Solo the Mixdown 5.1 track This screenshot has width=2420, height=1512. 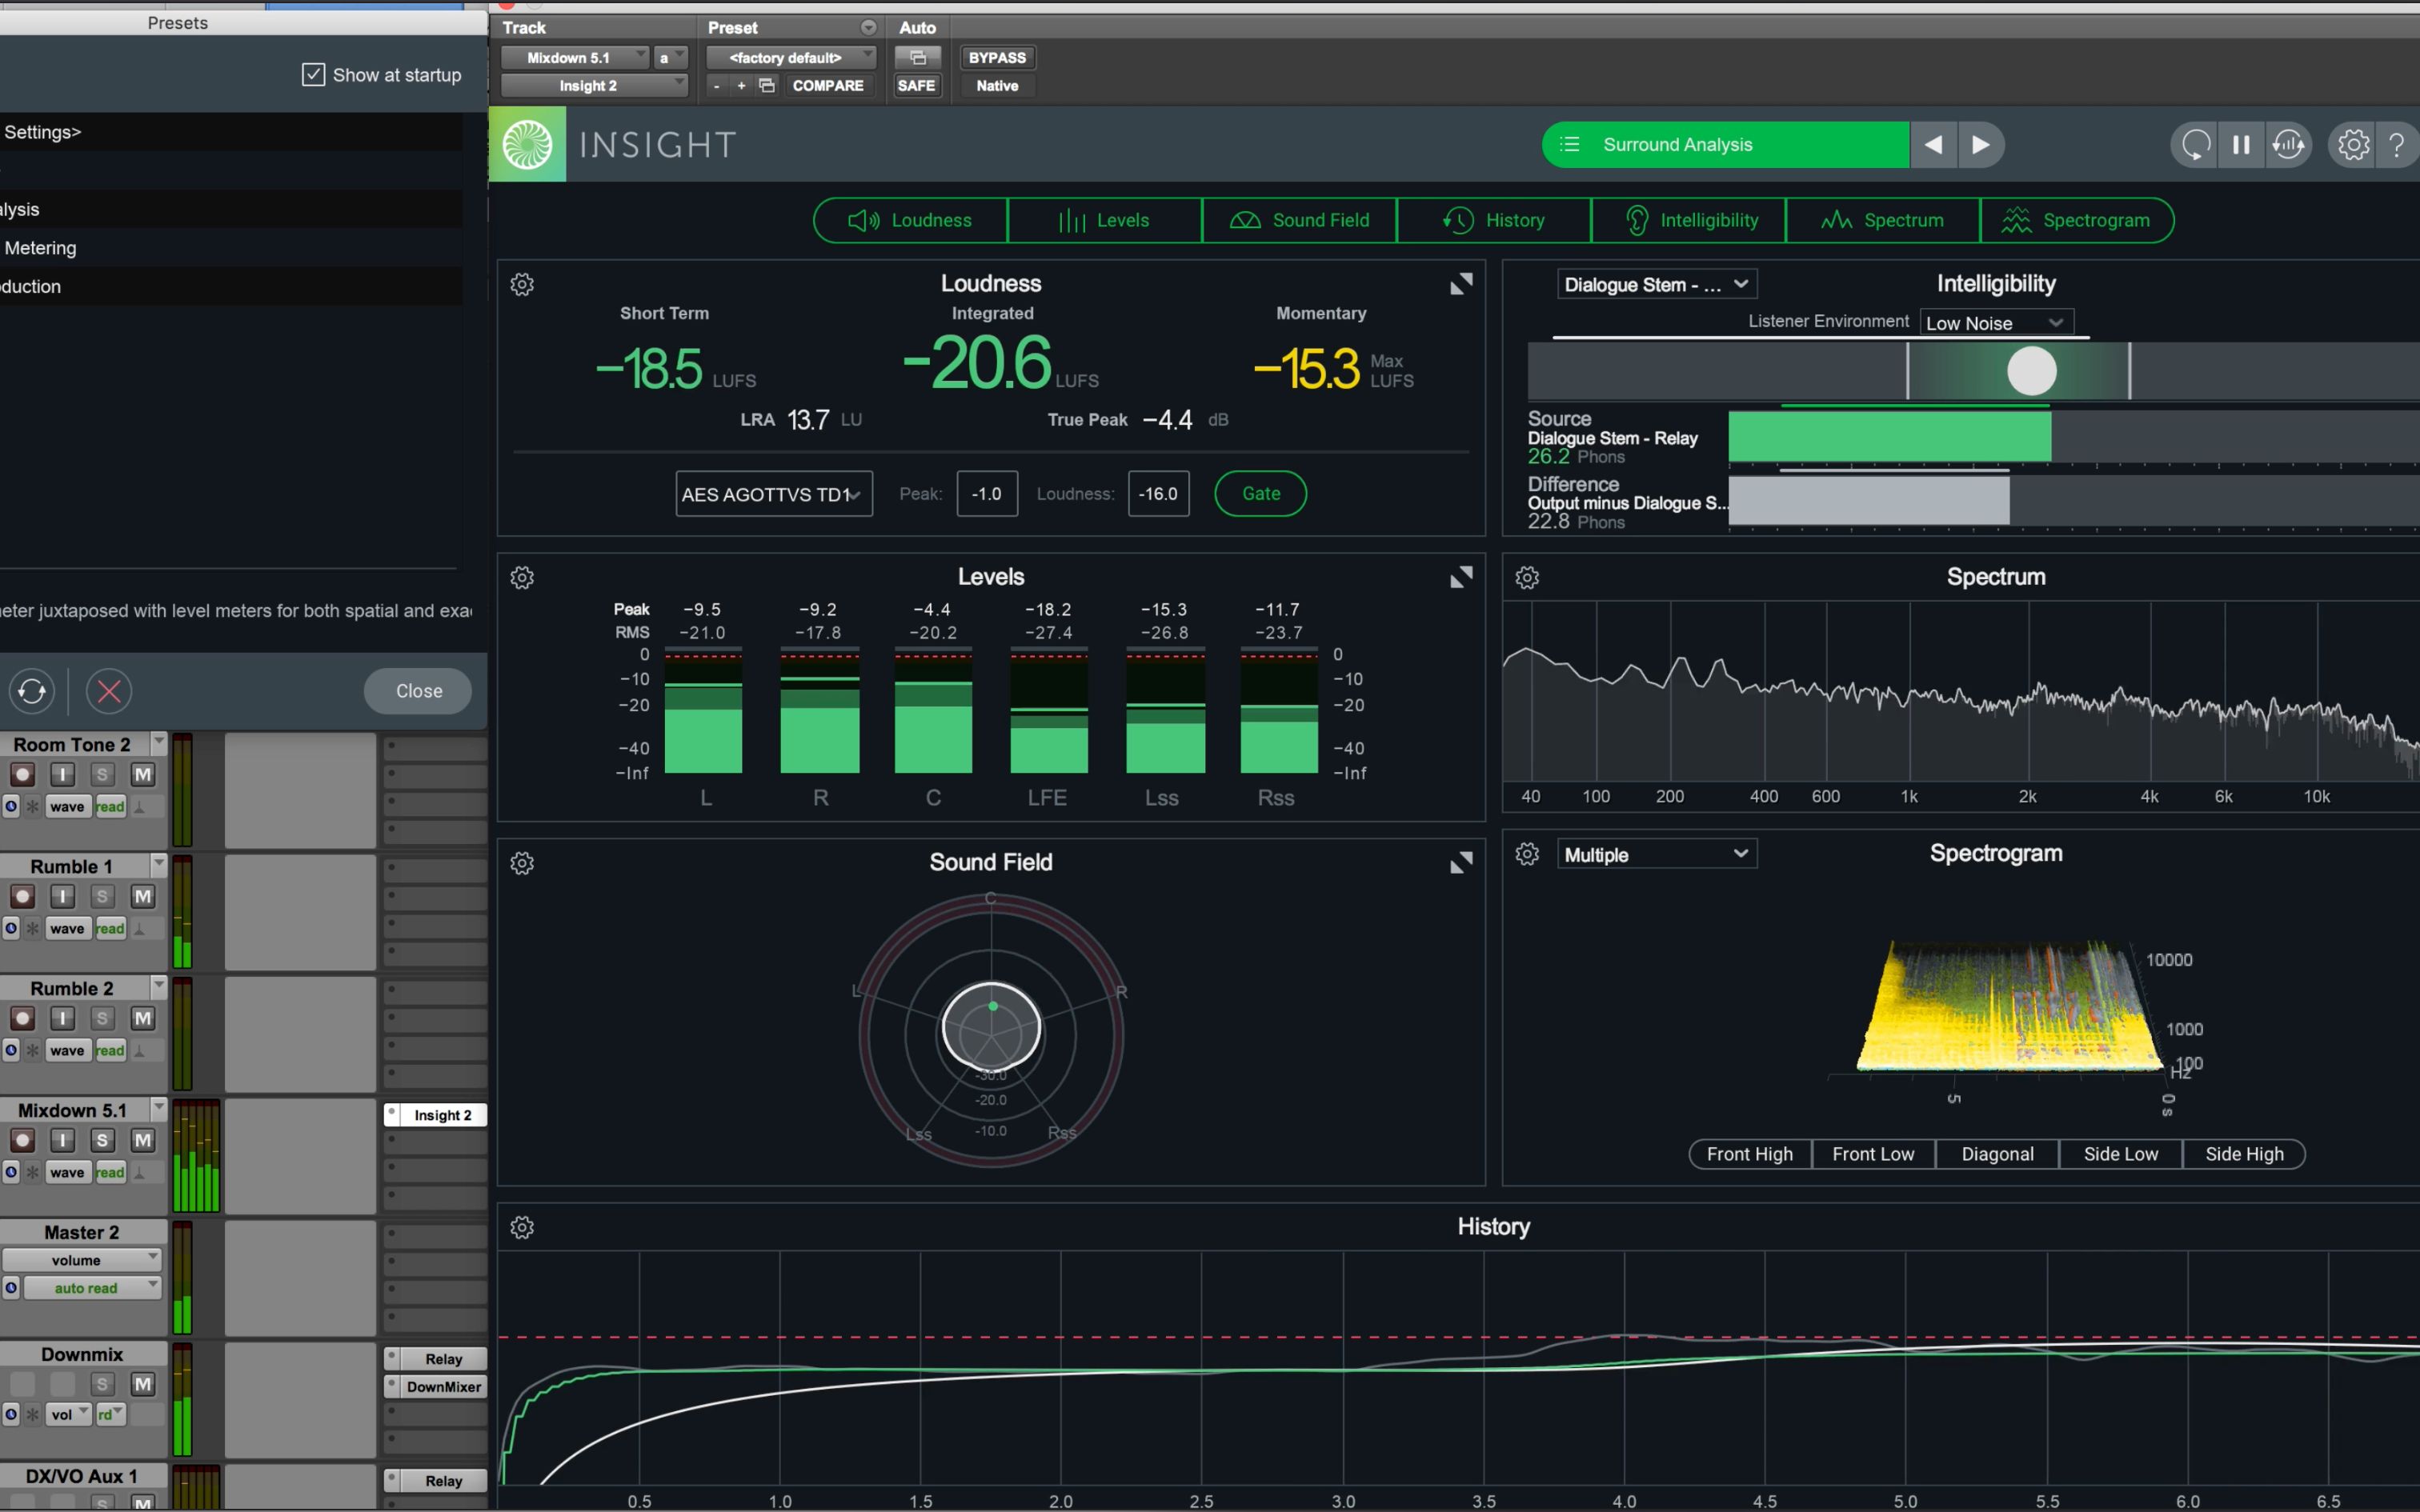(x=102, y=1141)
